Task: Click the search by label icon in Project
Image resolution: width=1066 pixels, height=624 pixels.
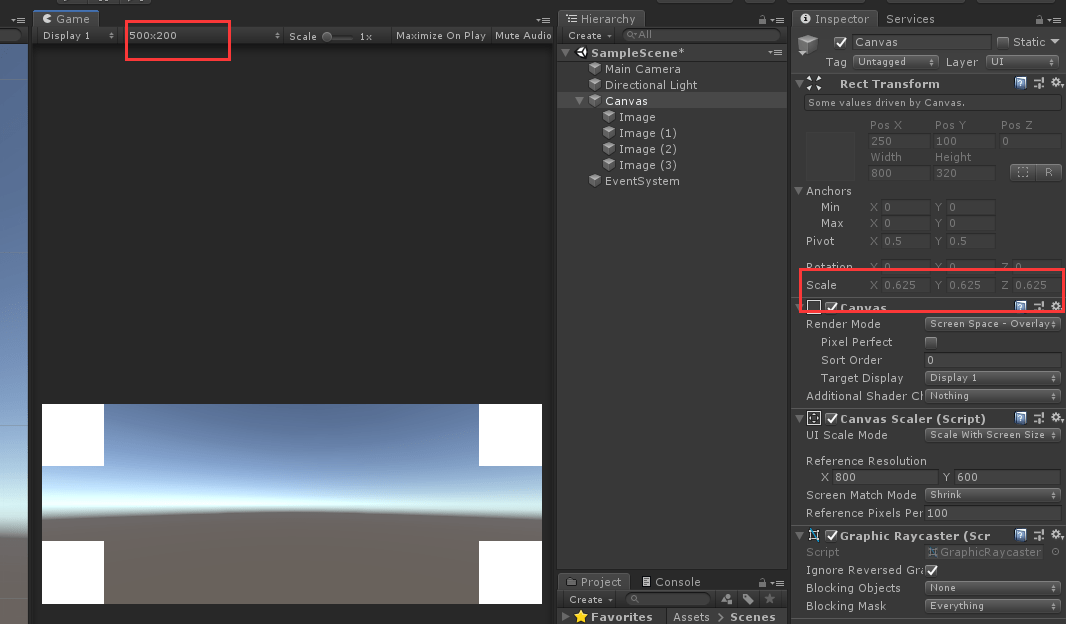Action: 748,599
